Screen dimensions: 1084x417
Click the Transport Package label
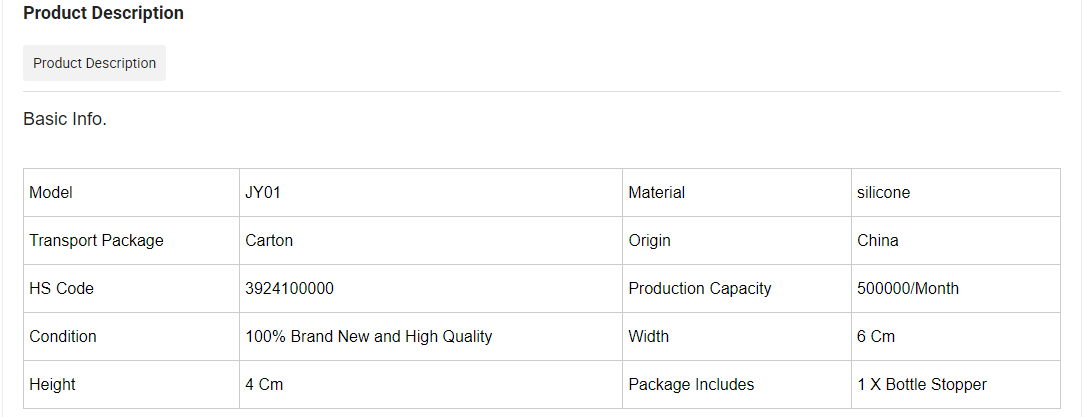[x=97, y=241]
